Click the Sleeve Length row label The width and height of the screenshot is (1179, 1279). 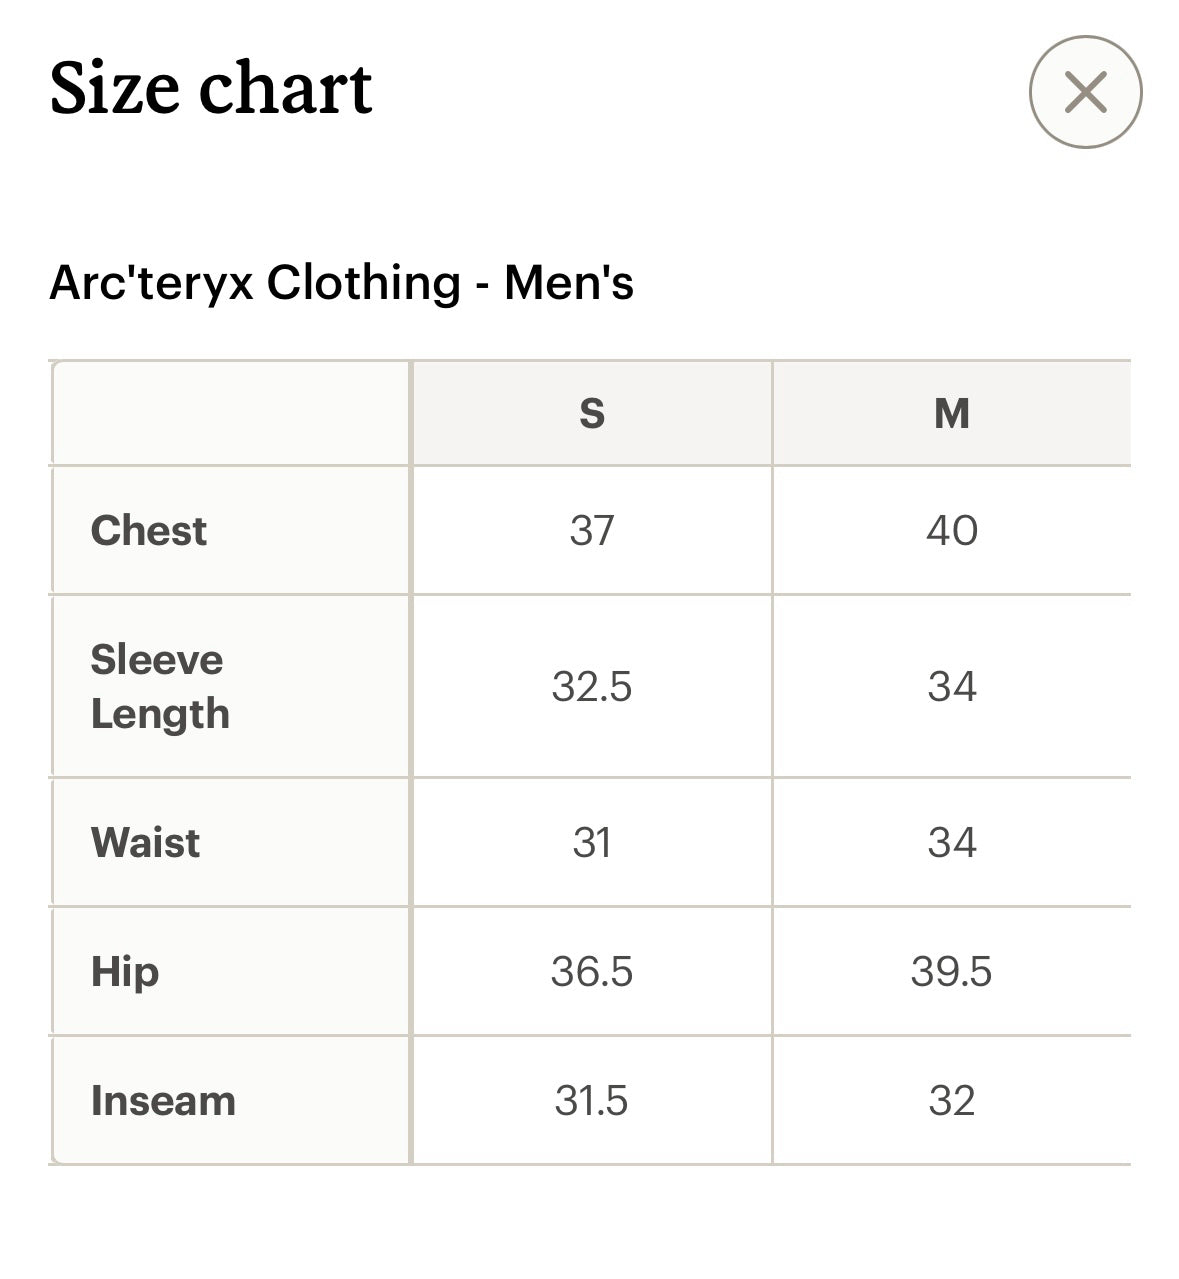pyautogui.click(x=160, y=687)
